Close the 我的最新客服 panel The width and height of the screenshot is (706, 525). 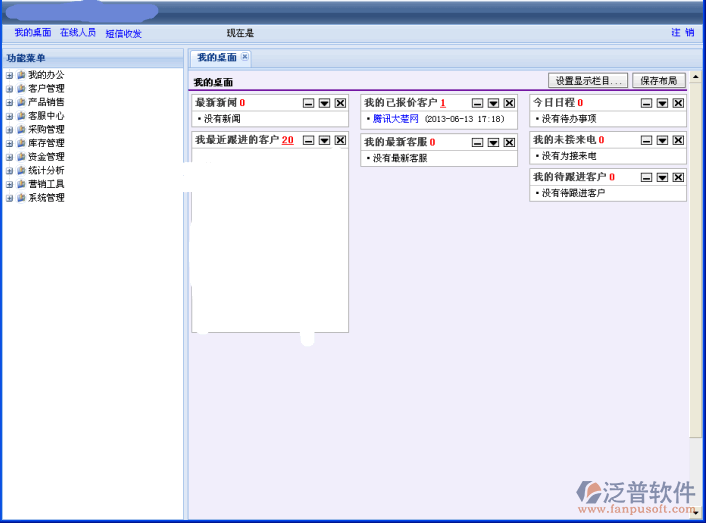click(509, 143)
